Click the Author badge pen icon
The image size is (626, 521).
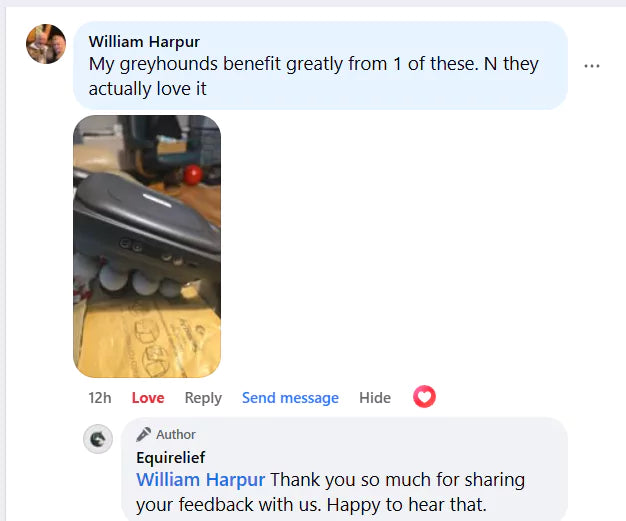pyautogui.click(x=143, y=434)
